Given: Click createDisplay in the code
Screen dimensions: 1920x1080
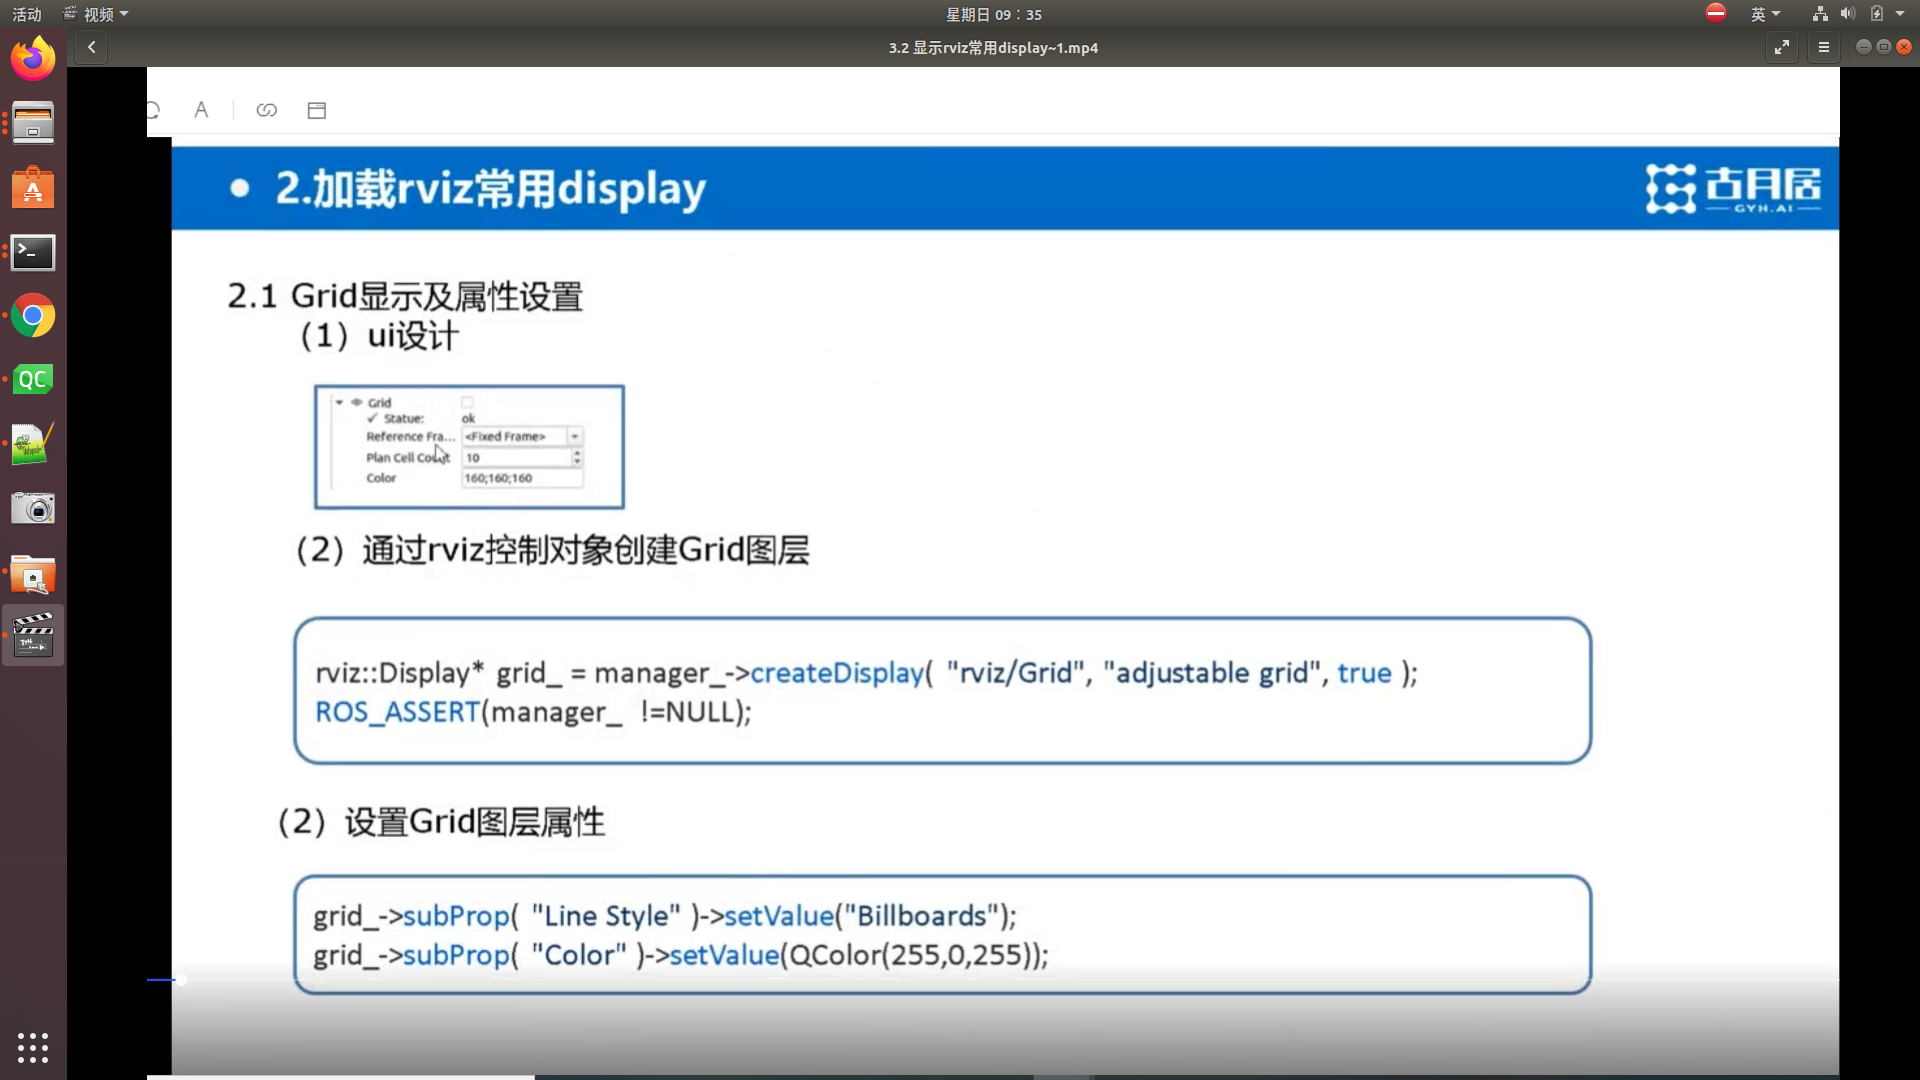Looking at the screenshot, I should (x=837, y=673).
